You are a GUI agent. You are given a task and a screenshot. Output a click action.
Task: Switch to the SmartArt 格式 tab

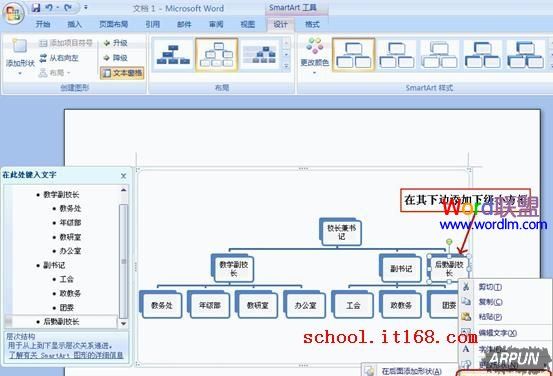(312, 24)
